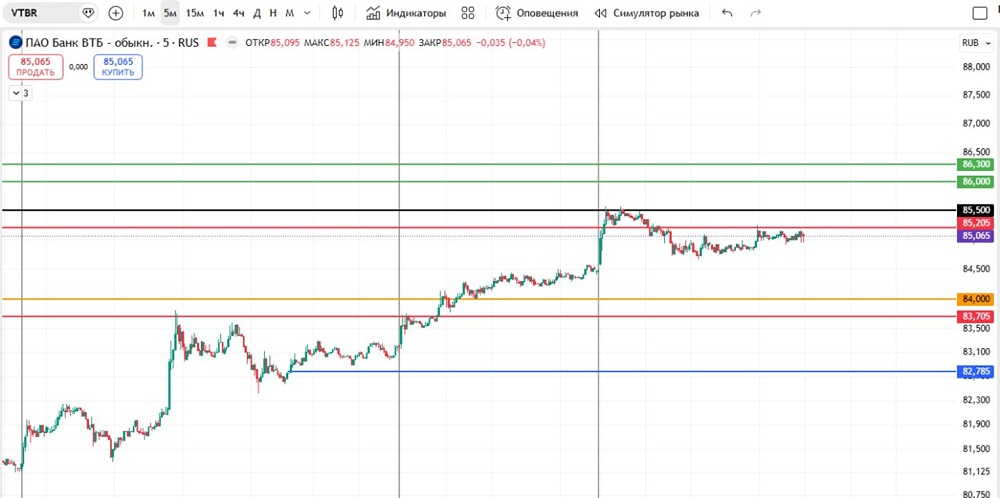1000x498 pixels.
Task: Click the blue 82,785 price label
Action: click(x=976, y=371)
